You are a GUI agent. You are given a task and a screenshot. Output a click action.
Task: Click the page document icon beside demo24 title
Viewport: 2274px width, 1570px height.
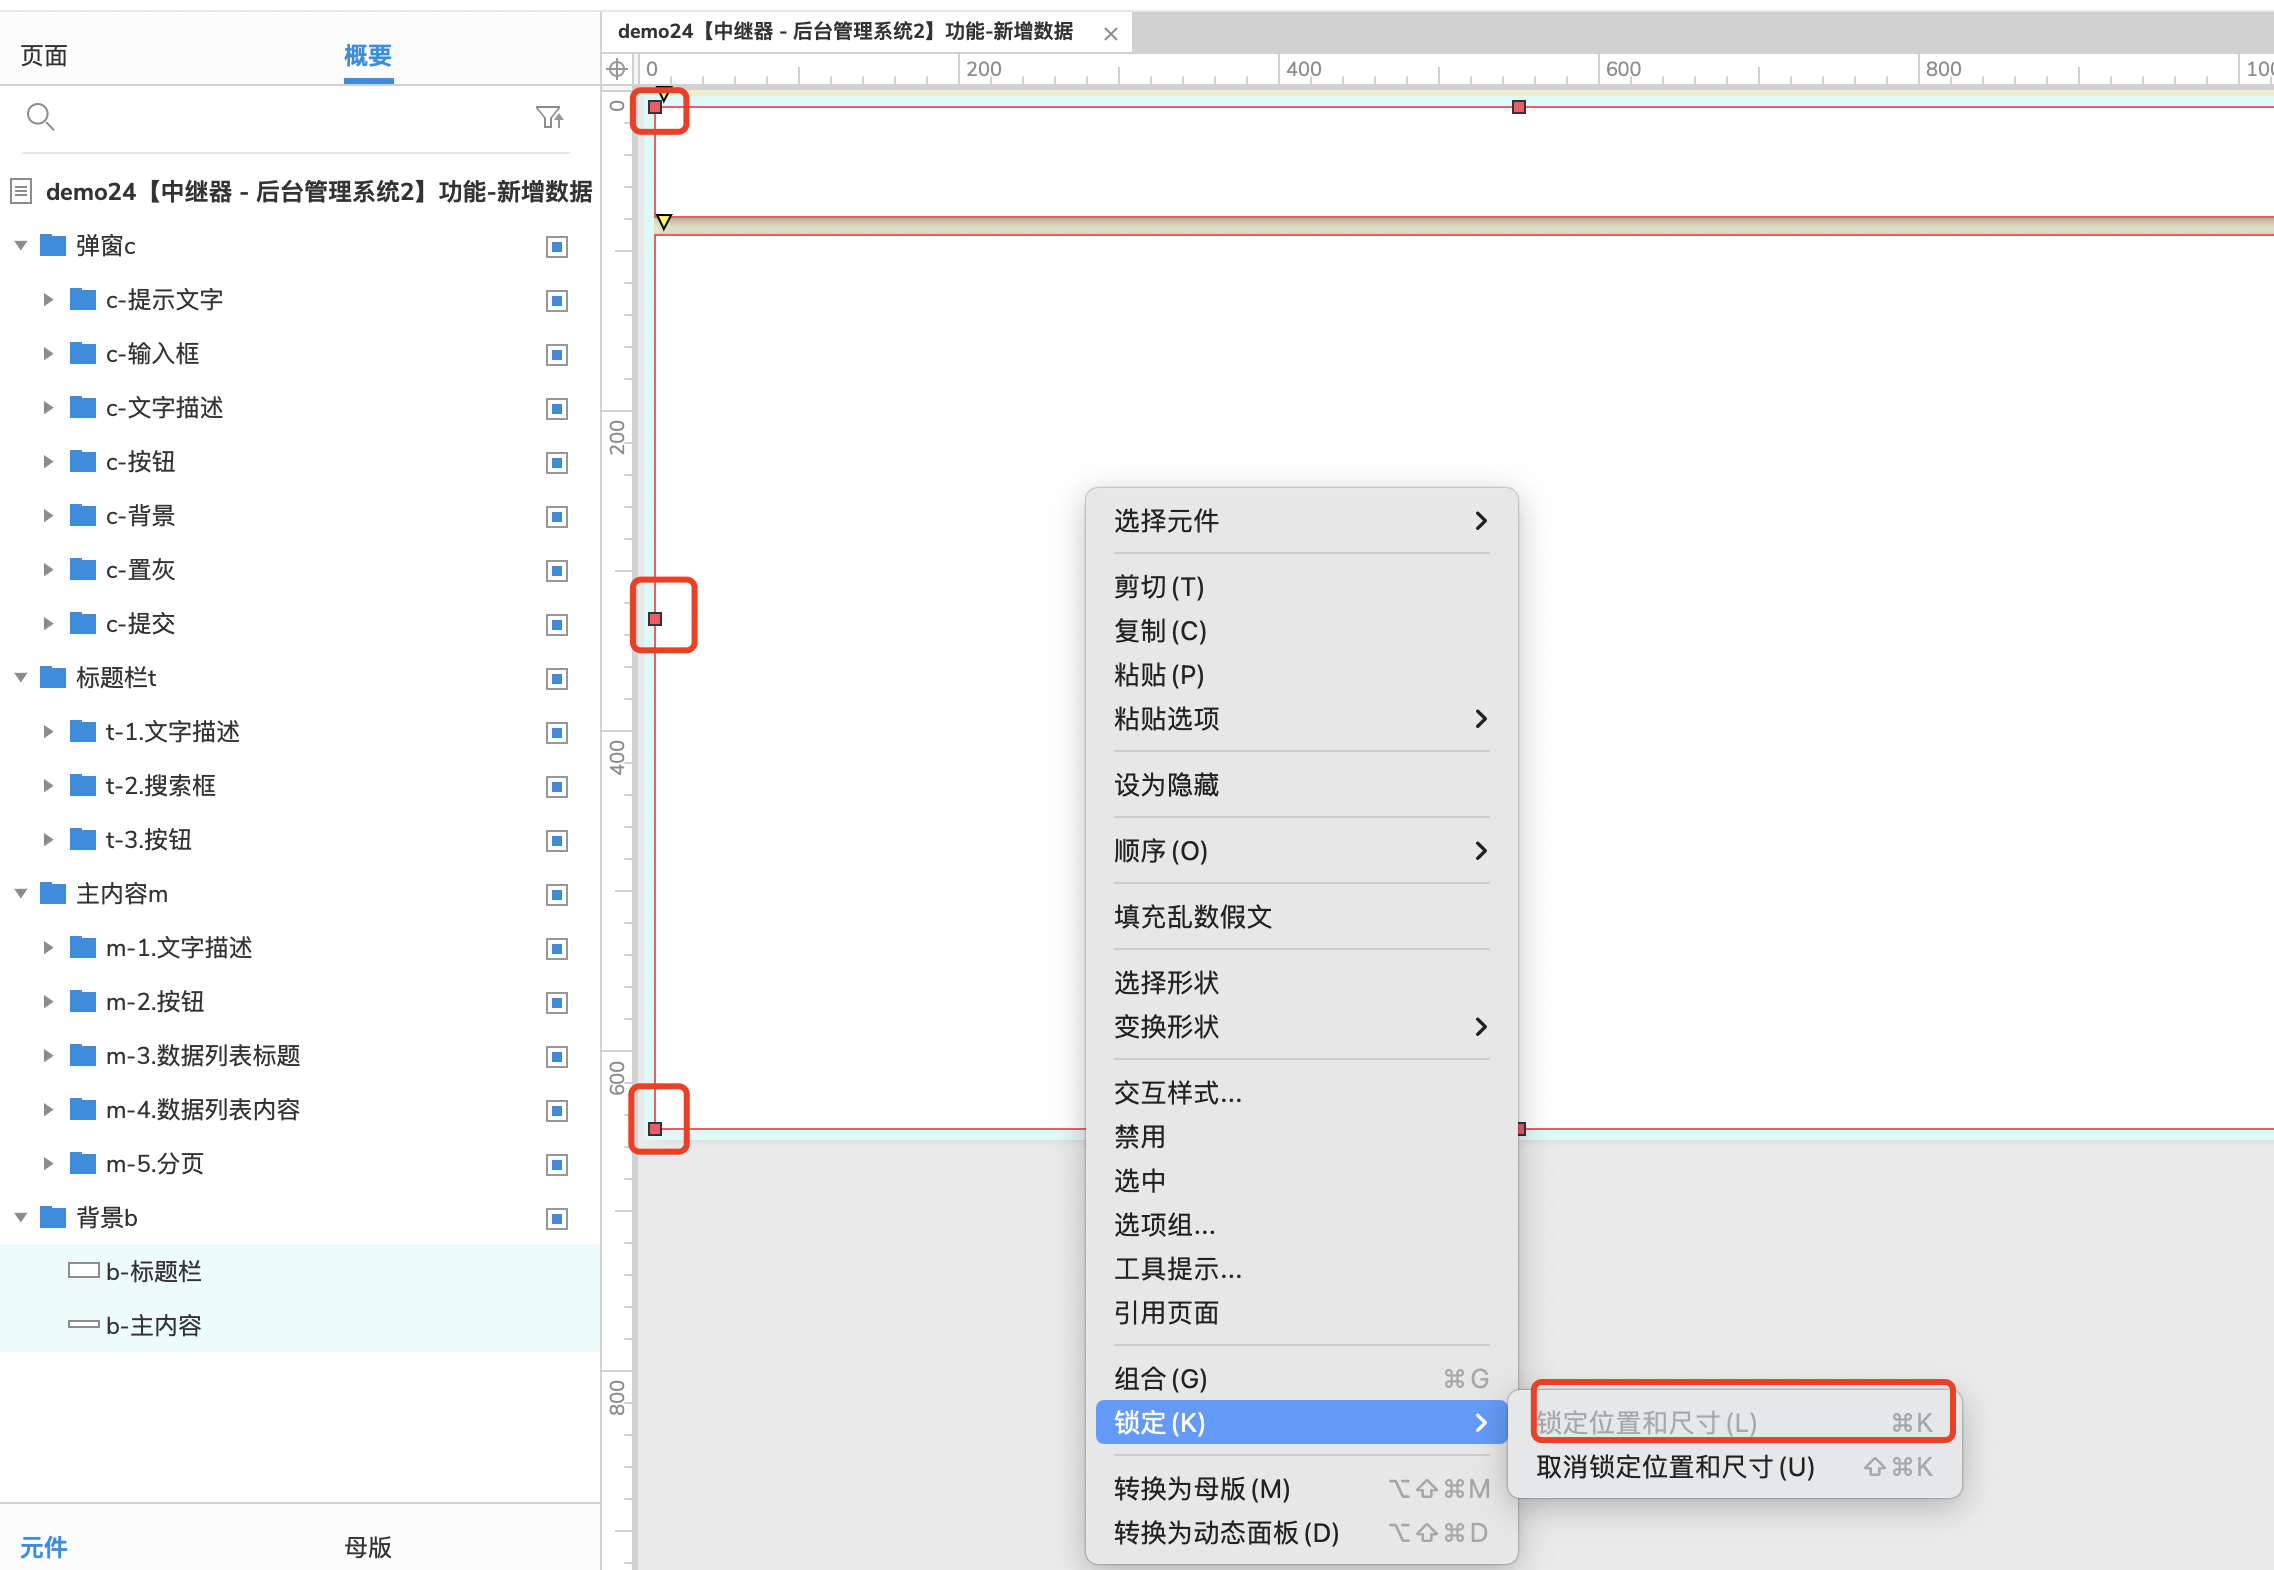pos(21,190)
